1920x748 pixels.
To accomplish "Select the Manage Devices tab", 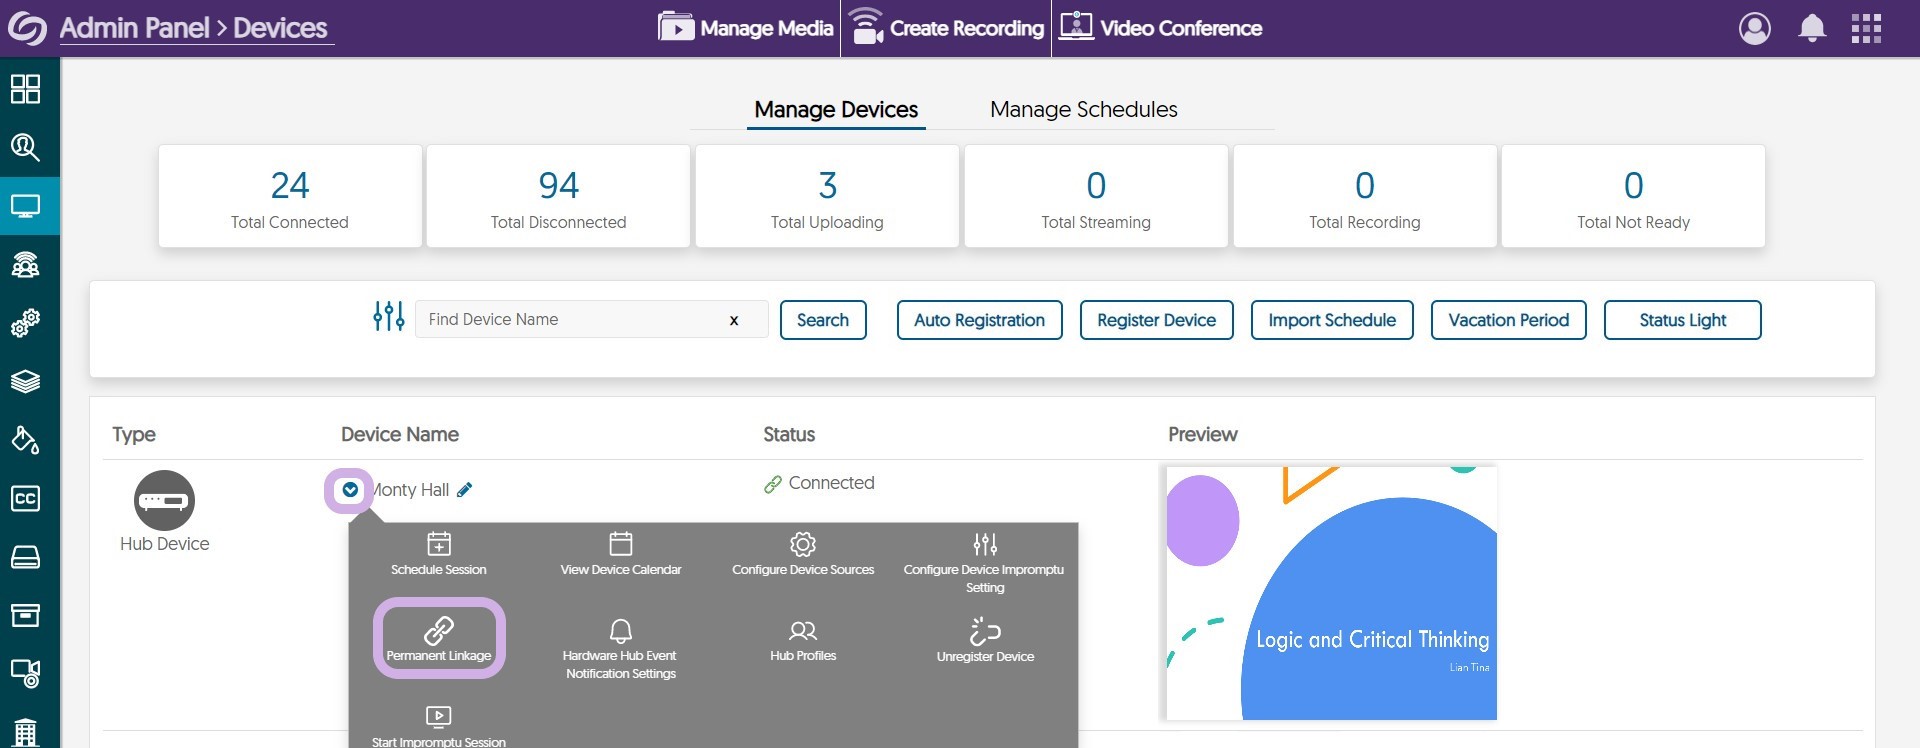I will [x=836, y=109].
